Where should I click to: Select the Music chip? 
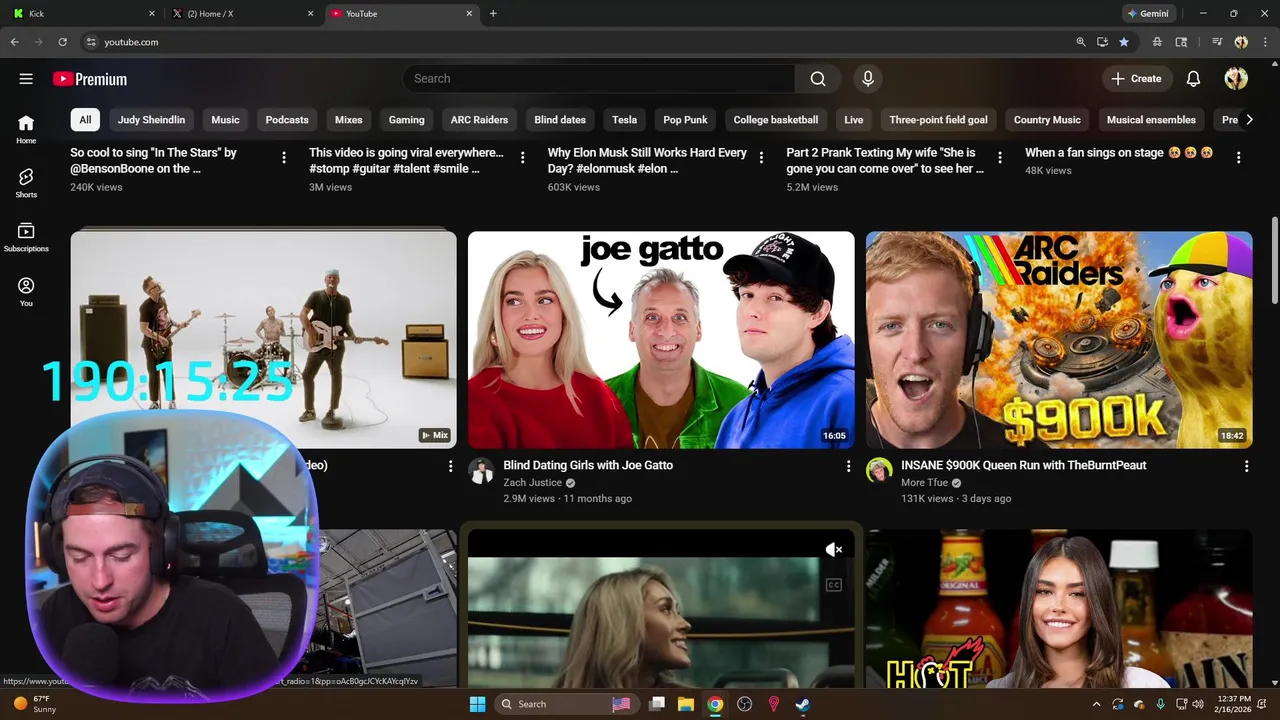[225, 120]
